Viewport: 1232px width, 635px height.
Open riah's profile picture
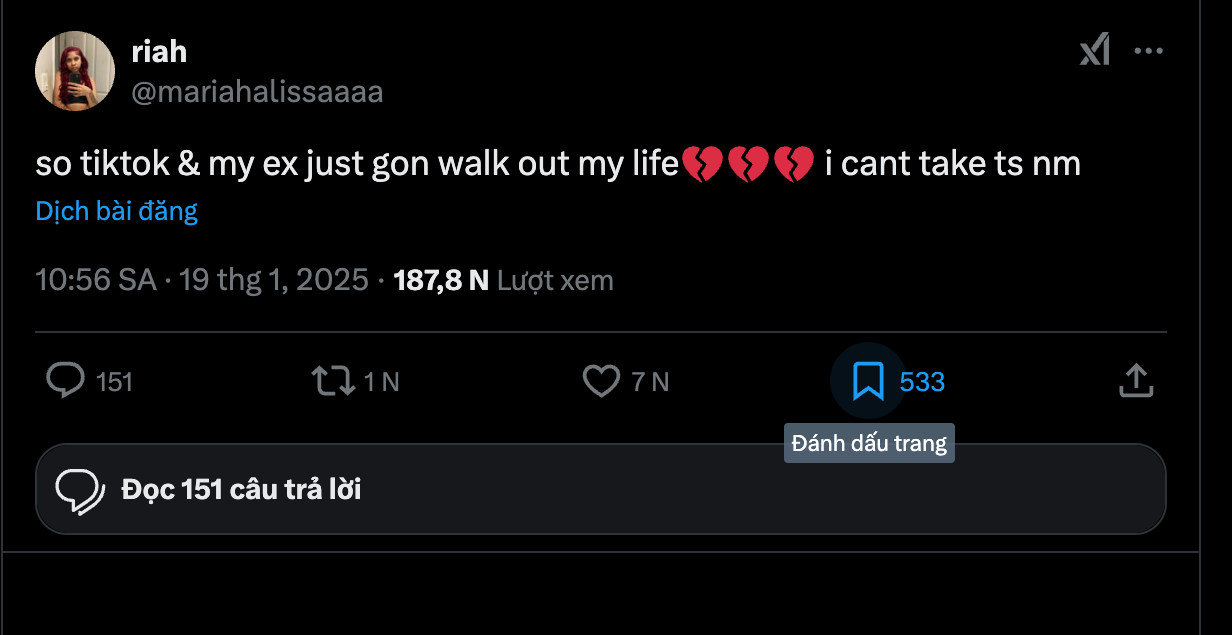(x=75, y=70)
